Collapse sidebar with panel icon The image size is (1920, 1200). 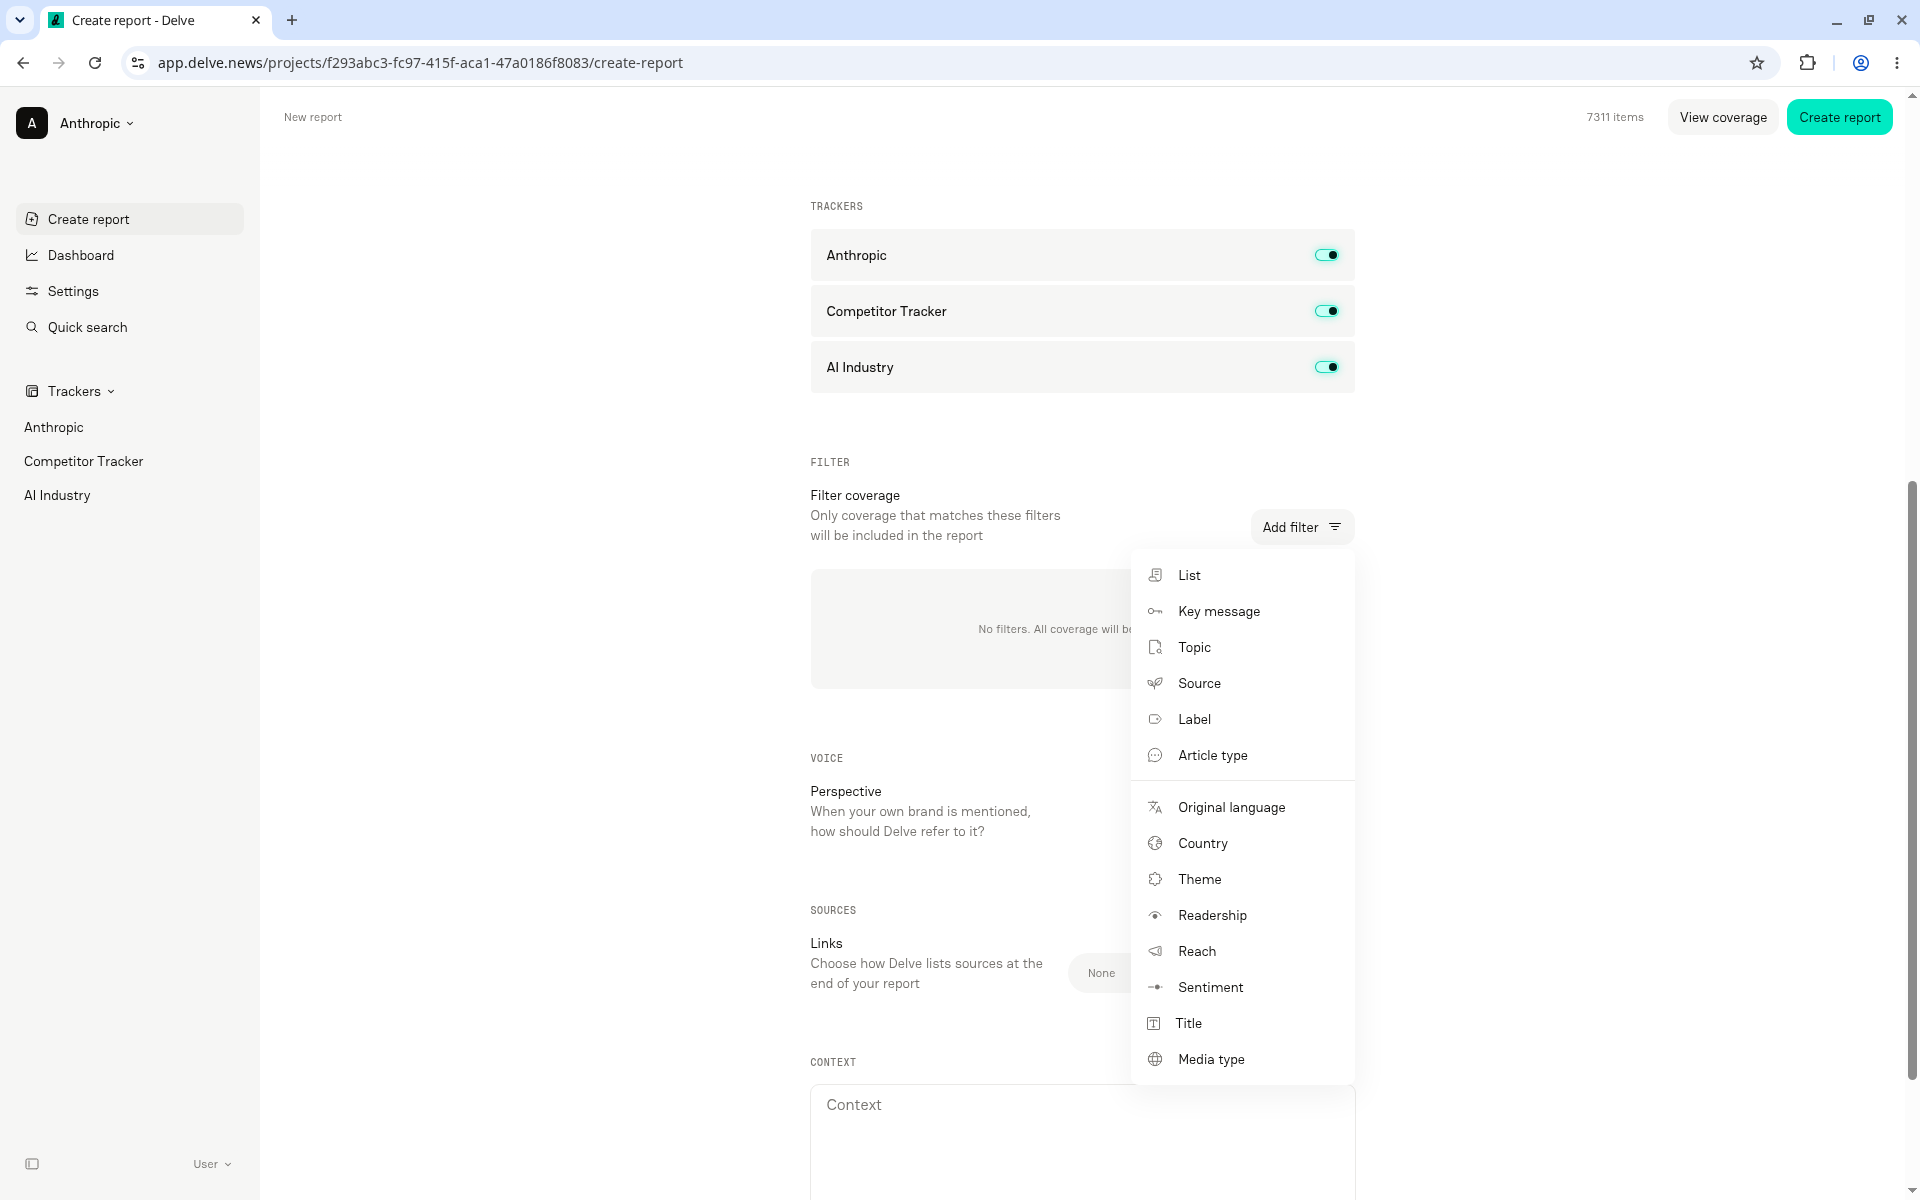pos(32,1164)
